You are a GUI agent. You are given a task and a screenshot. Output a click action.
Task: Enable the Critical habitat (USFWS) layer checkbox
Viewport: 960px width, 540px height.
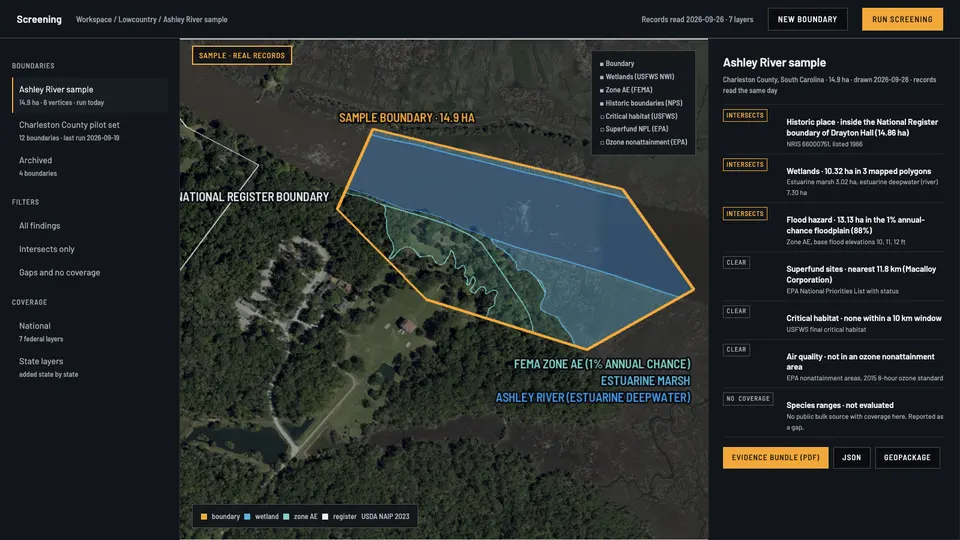click(x=602, y=116)
